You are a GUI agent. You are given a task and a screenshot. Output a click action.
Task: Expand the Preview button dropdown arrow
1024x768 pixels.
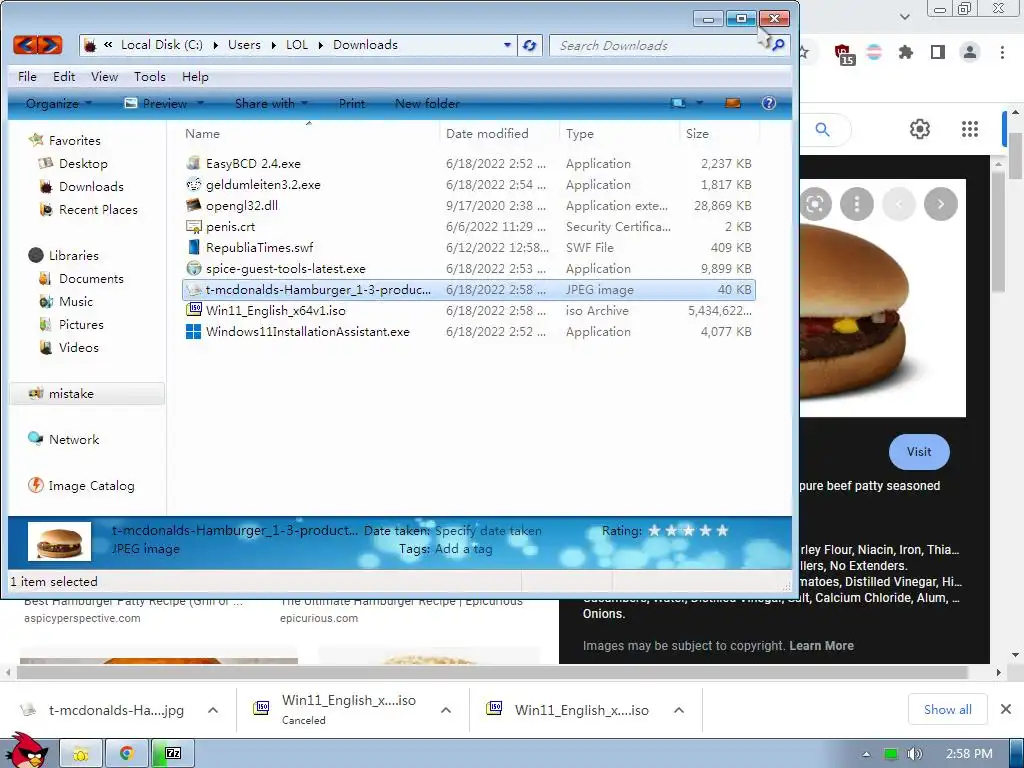pos(200,103)
